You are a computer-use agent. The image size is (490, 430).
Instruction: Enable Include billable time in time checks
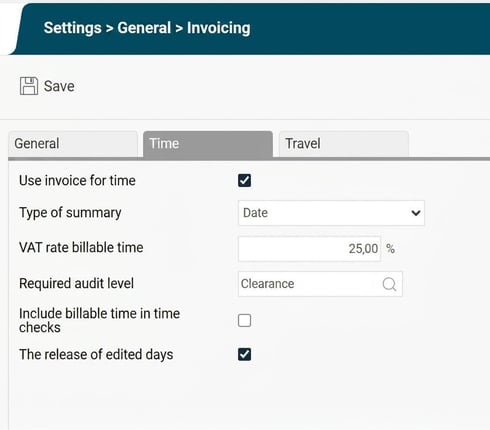(244, 321)
